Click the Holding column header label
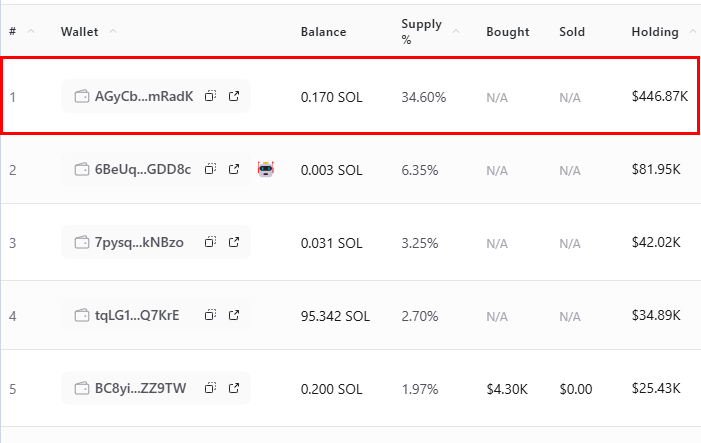The height and width of the screenshot is (443, 701). click(x=655, y=32)
